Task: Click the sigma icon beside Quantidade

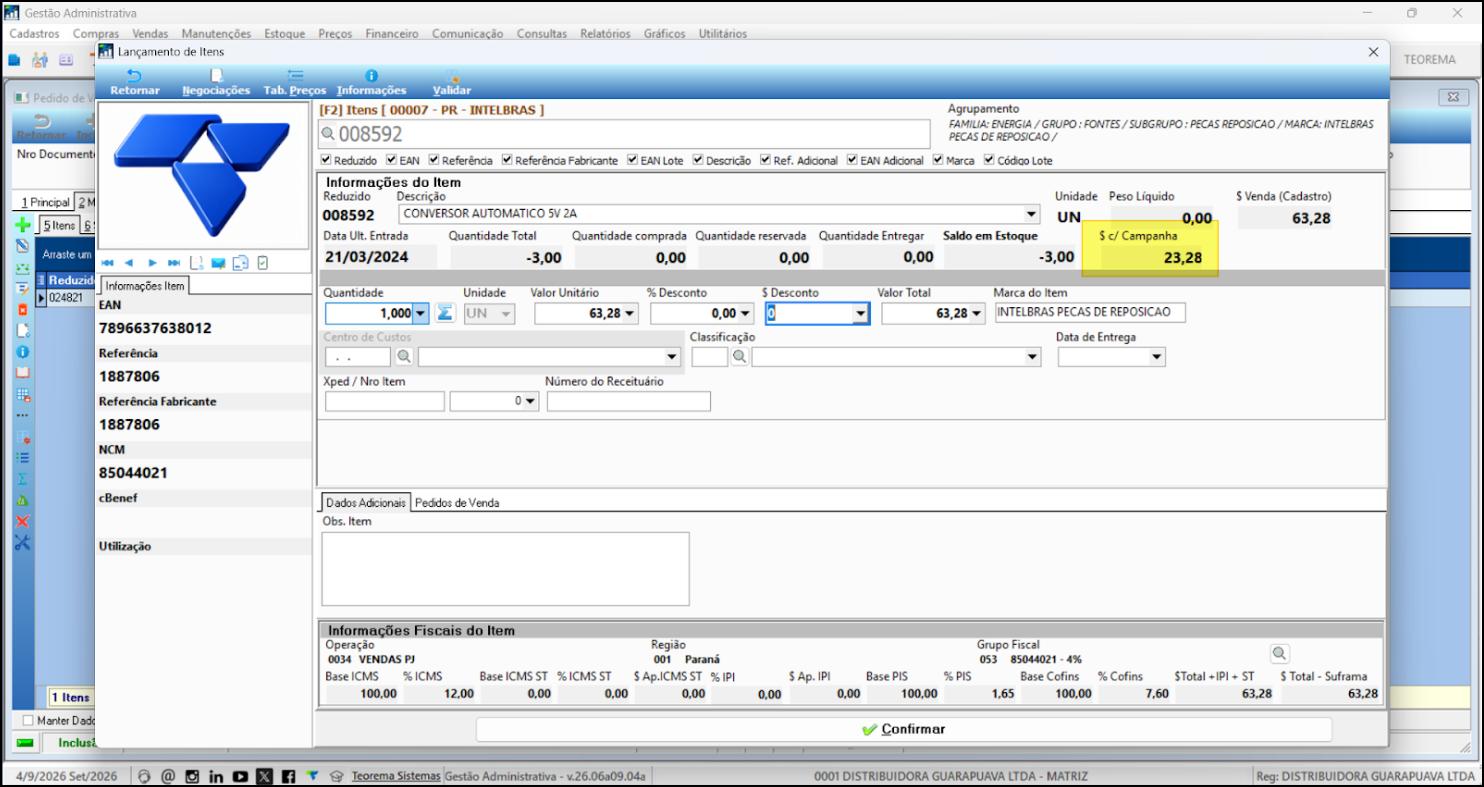Action: click(x=445, y=313)
